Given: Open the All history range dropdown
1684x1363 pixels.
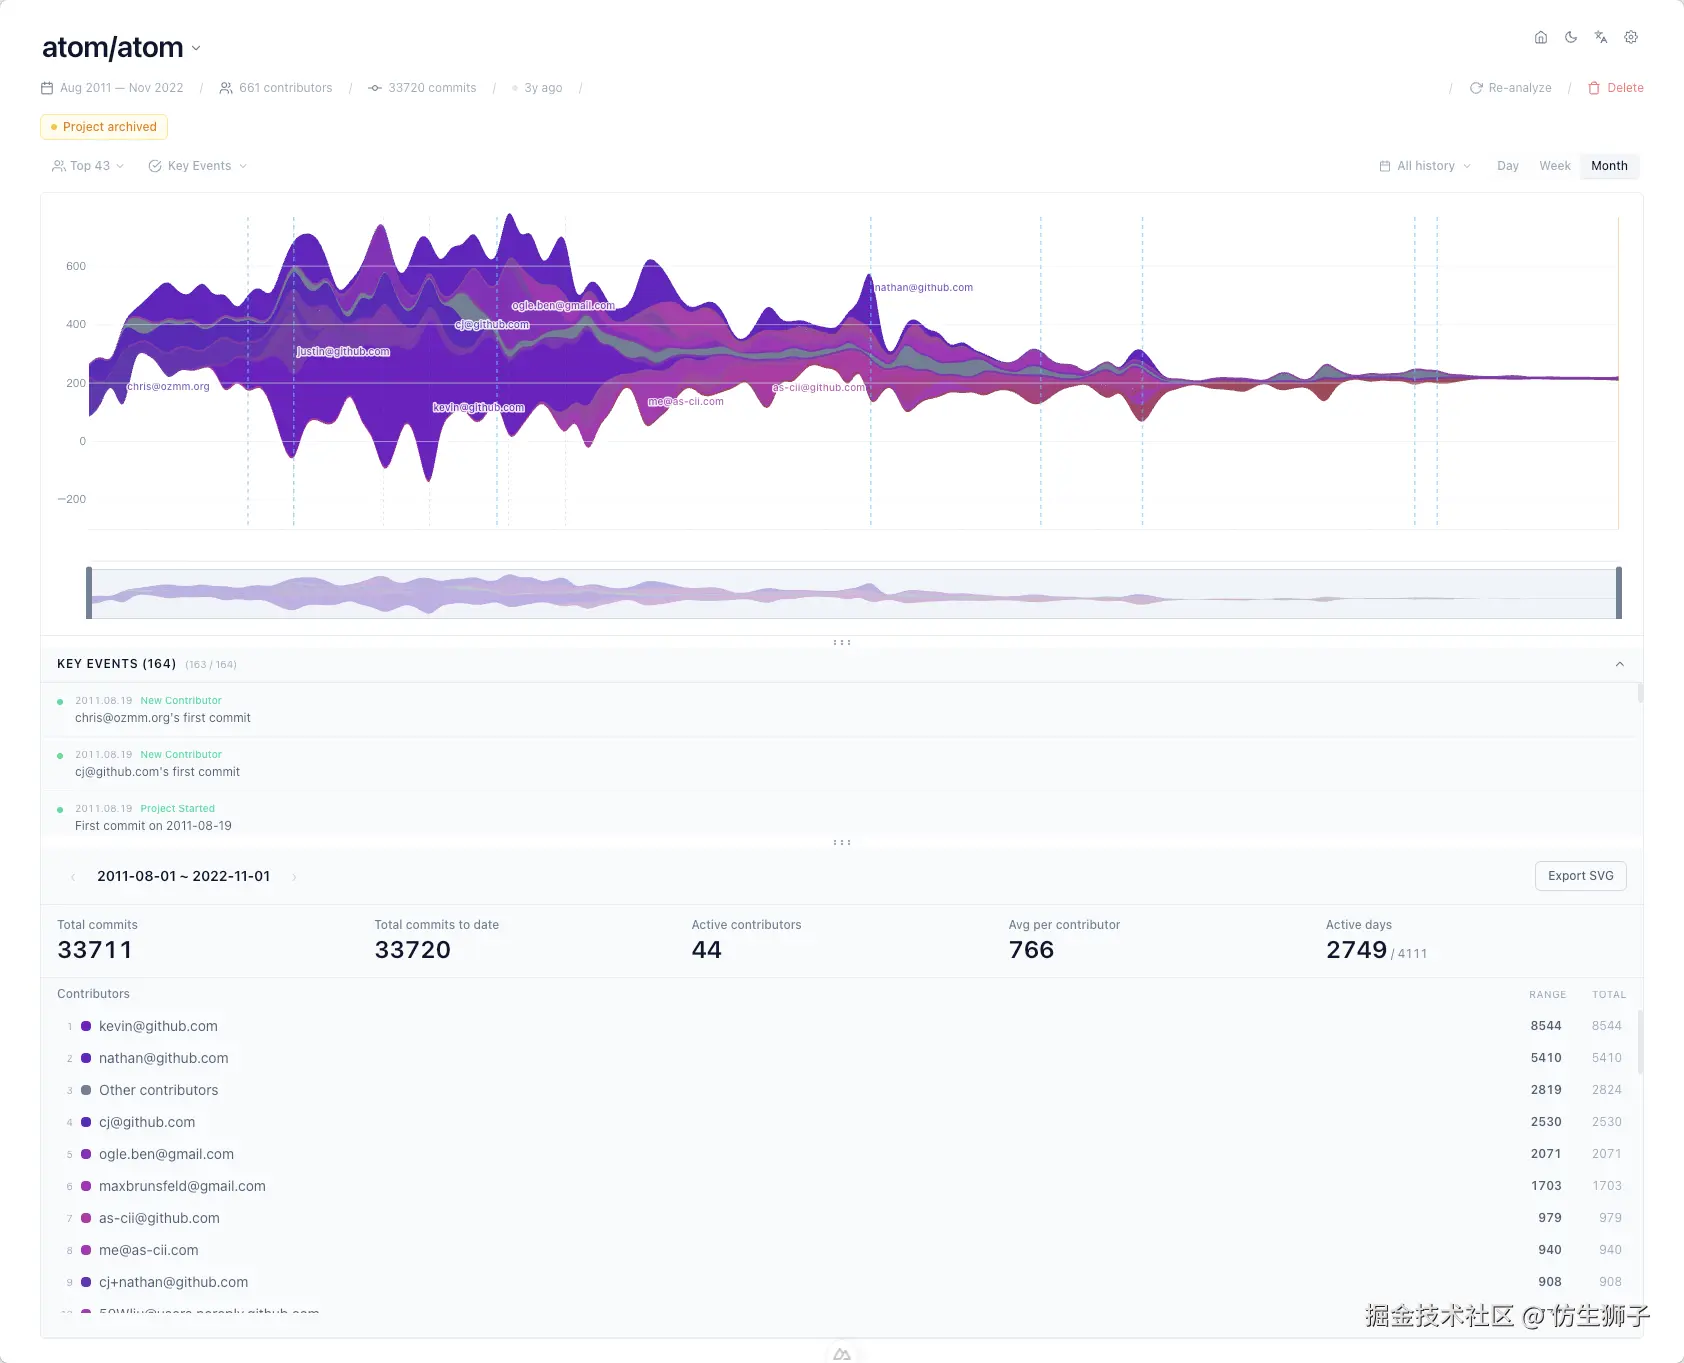Looking at the screenshot, I should point(1425,166).
